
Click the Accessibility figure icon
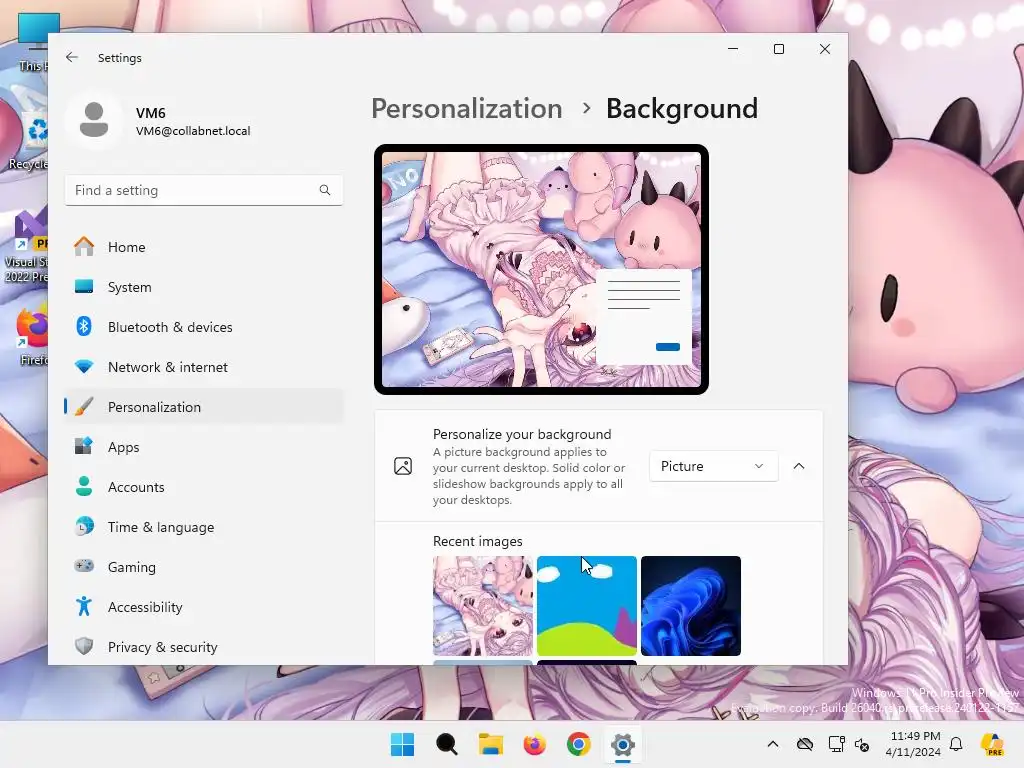click(x=84, y=607)
